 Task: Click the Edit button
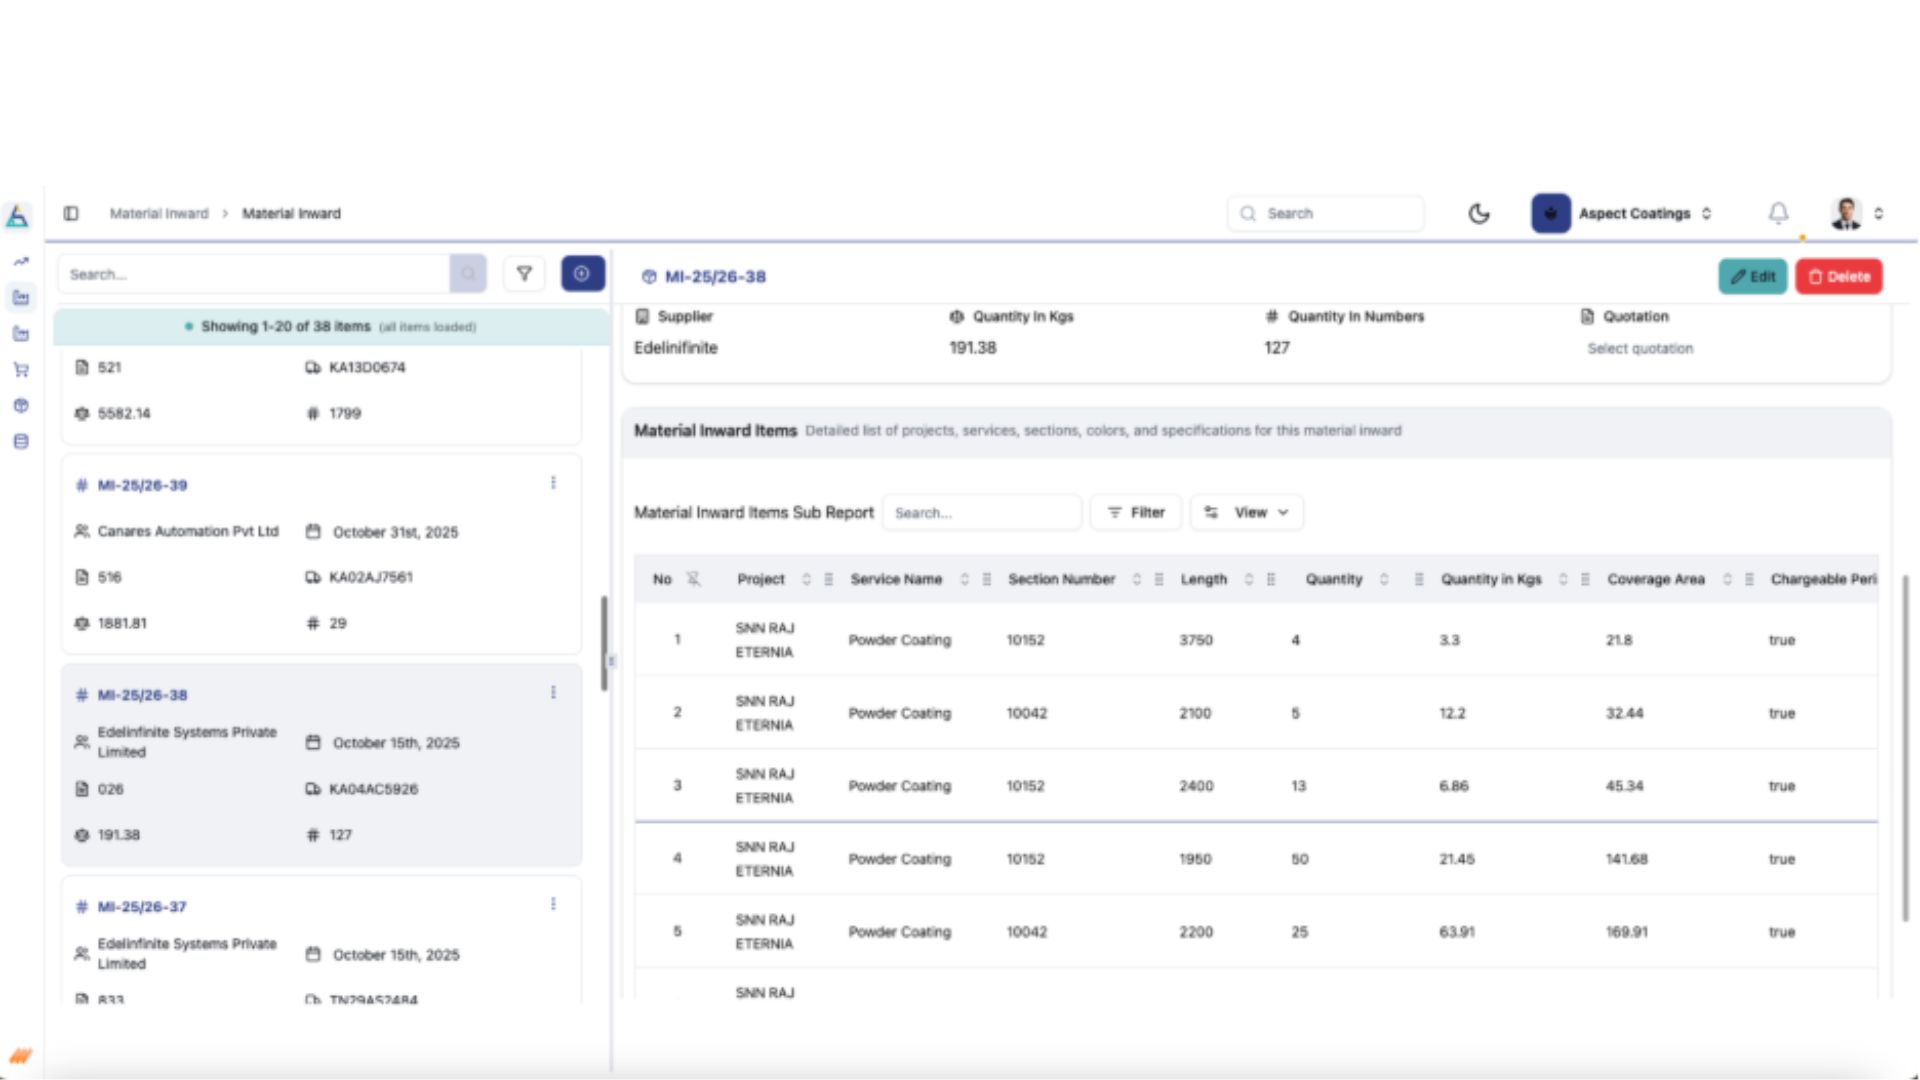pyautogui.click(x=1752, y=277)
